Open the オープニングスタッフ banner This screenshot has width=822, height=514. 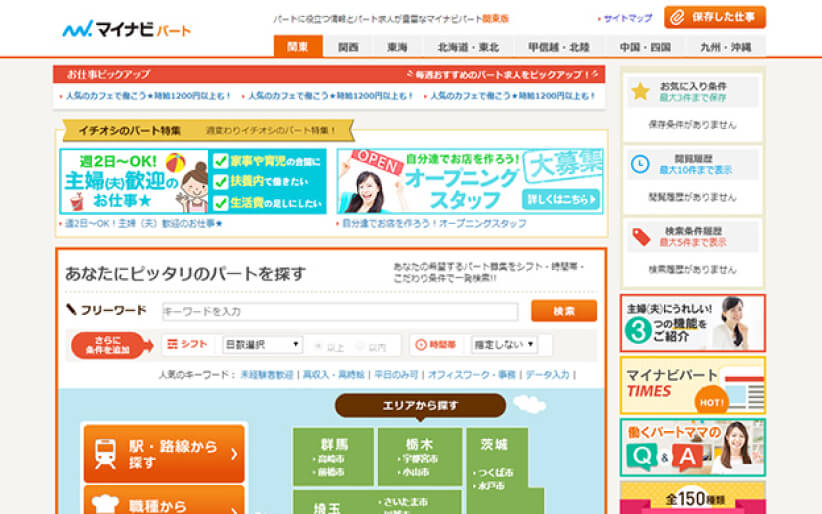point(470,181)
